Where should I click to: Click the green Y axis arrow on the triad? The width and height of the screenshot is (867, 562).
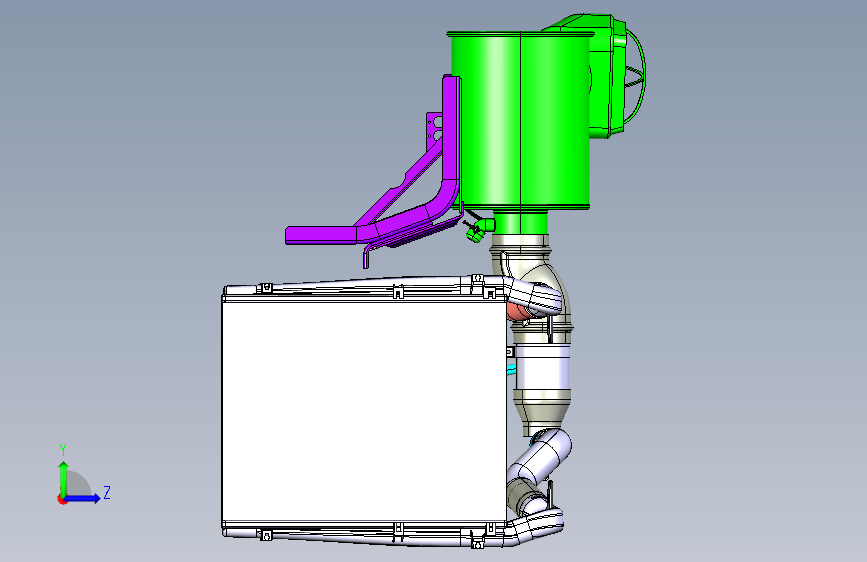pos(64,479)
